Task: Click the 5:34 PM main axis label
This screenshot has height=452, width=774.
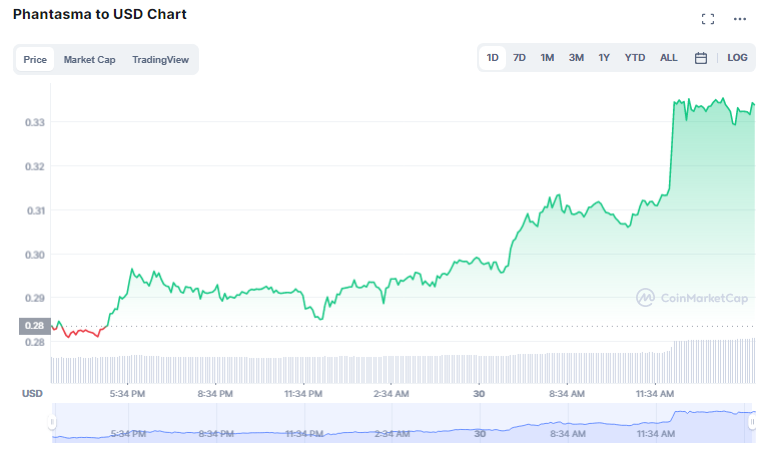Action: click(127, 394)
